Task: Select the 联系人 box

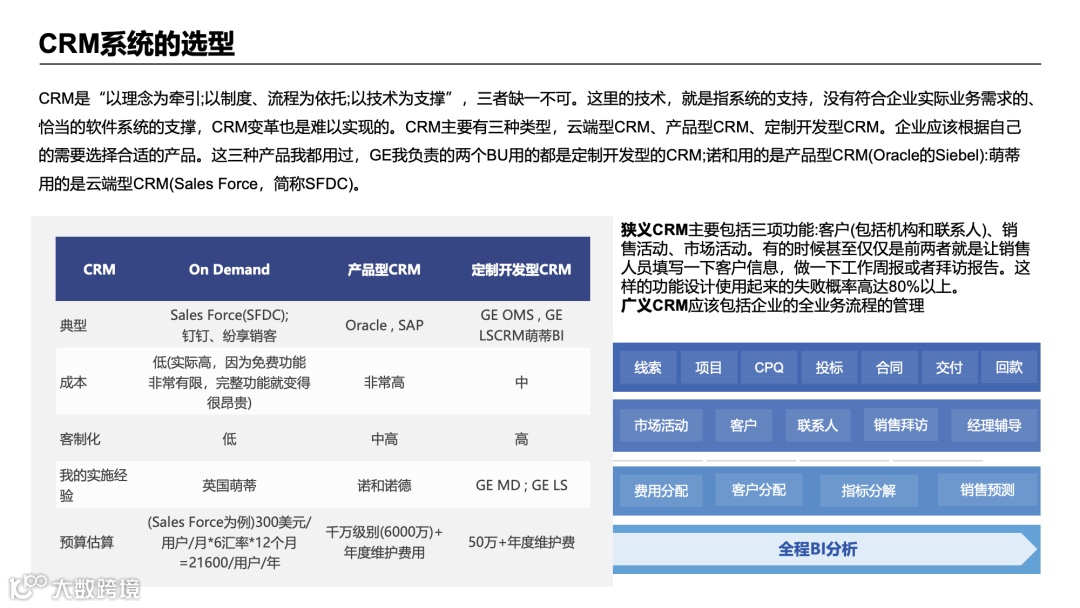Action: tap(818, 425)
